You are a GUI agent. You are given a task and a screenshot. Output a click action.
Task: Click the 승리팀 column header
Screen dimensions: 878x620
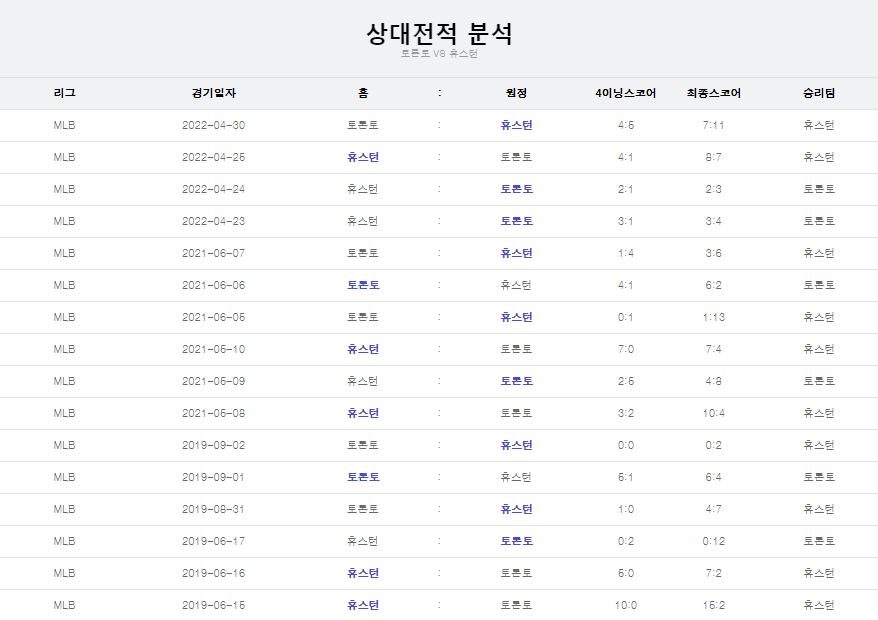click(819, 93)
